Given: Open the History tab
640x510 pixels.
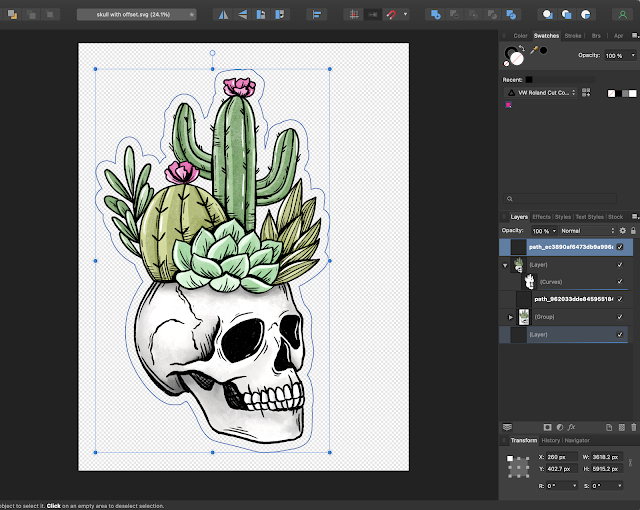Looking at the screenshot, I should click(x=551, y=440).
